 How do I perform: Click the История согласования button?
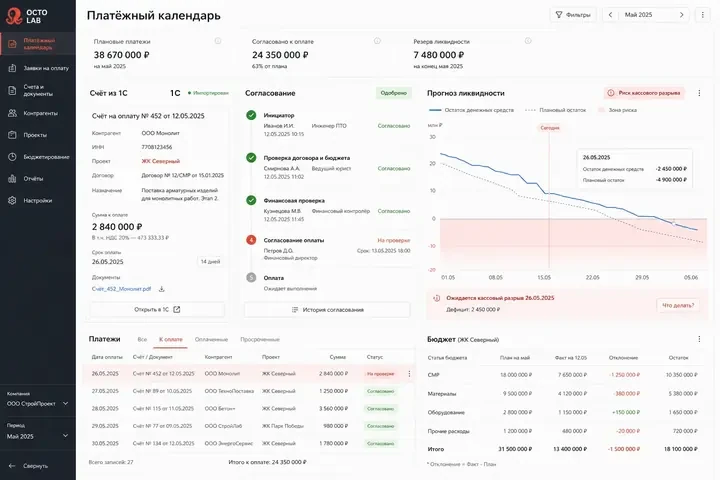(x=327, y=310)
